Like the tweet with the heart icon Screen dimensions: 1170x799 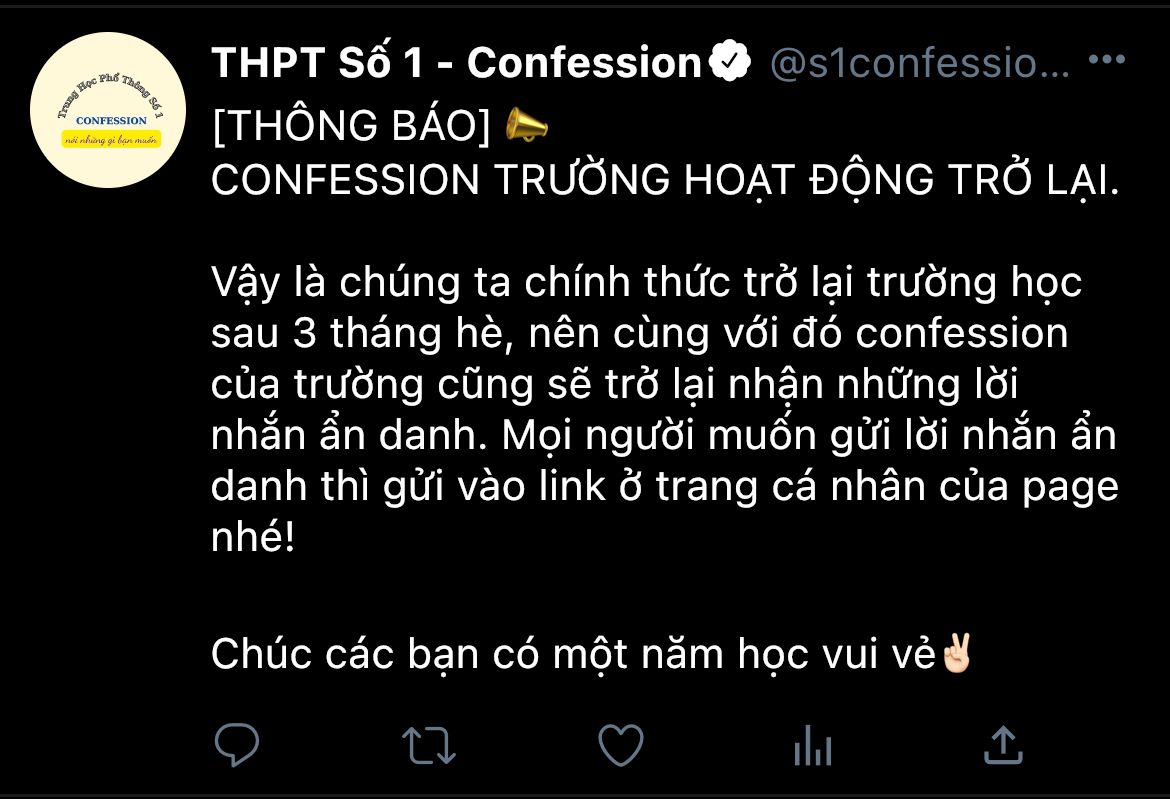click(x=621, y=745)
